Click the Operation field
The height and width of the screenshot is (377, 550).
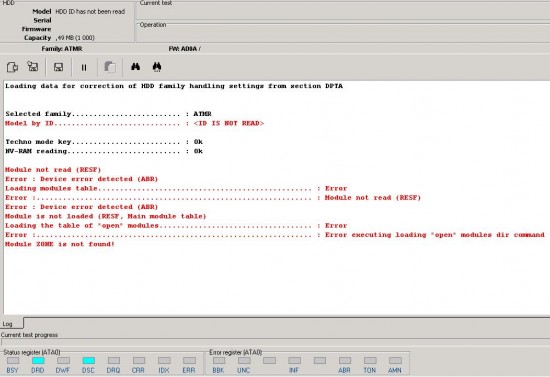coord(344,34)
